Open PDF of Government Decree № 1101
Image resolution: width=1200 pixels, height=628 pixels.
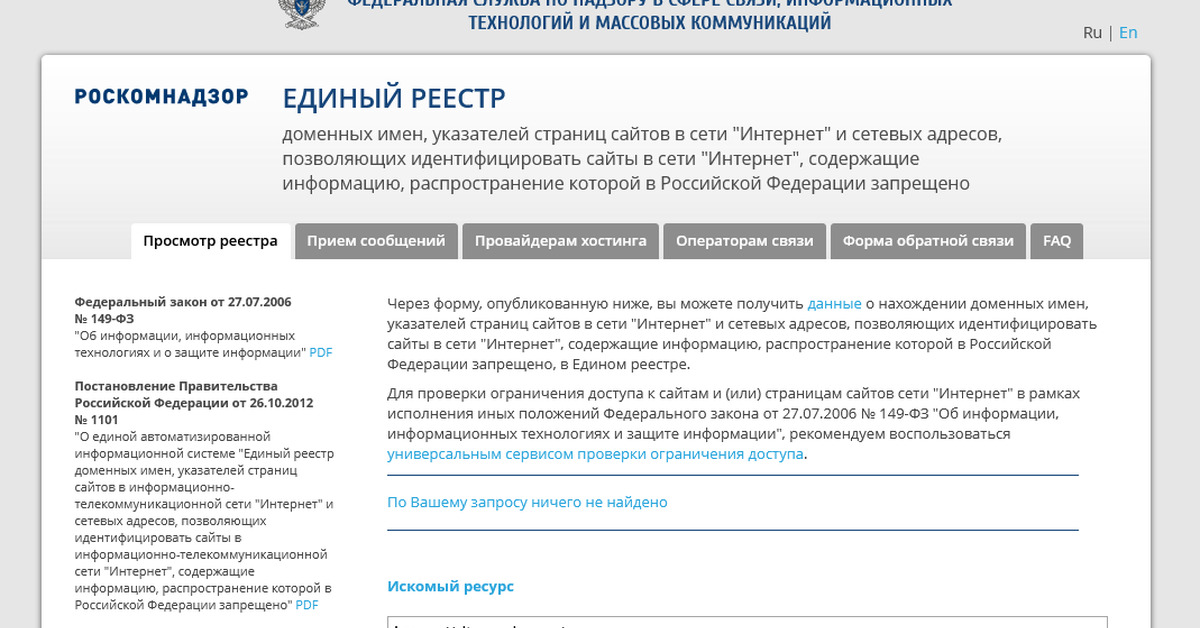click(307, 605)
